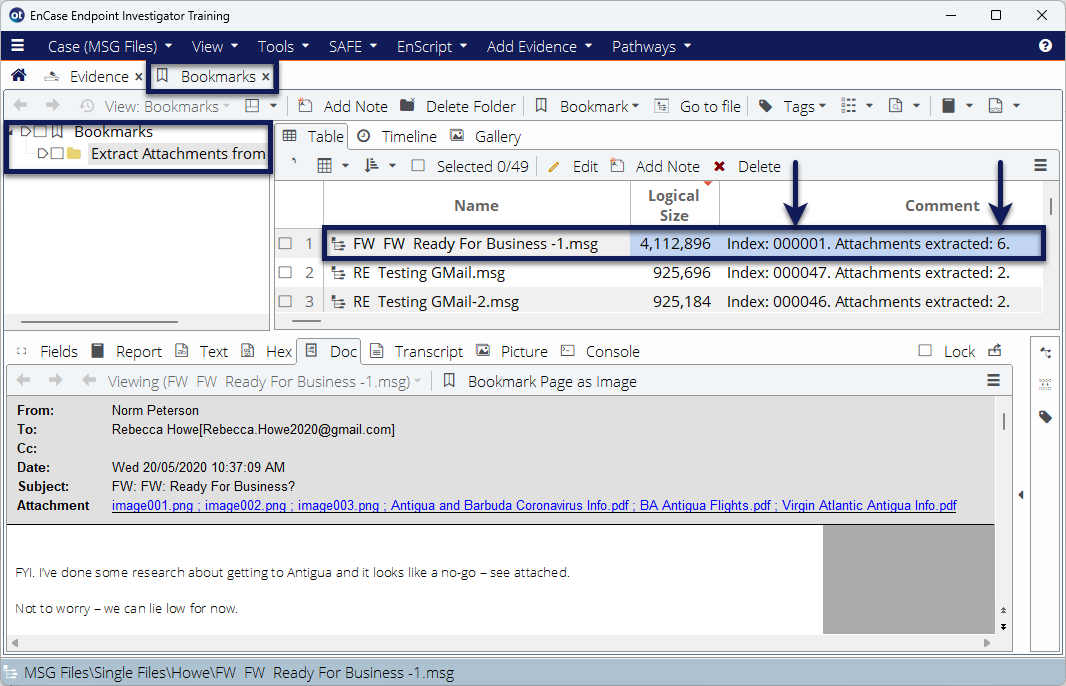Click the viewer forward arrow

click(x=56, y=380)
